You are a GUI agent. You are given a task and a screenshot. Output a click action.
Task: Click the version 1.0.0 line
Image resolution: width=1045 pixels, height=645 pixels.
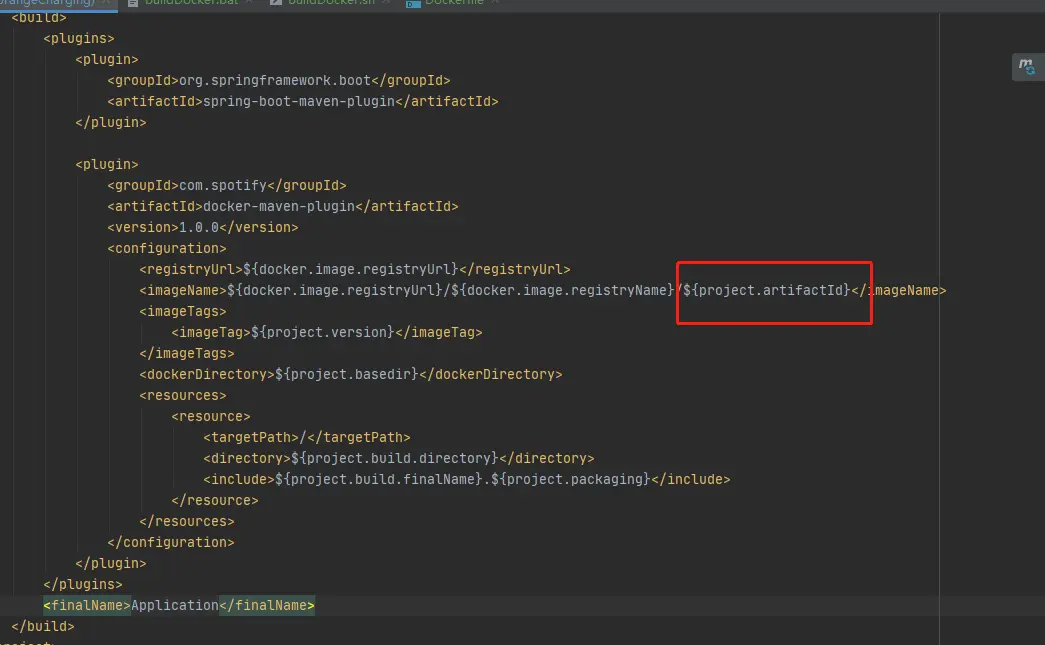point(203,227)
